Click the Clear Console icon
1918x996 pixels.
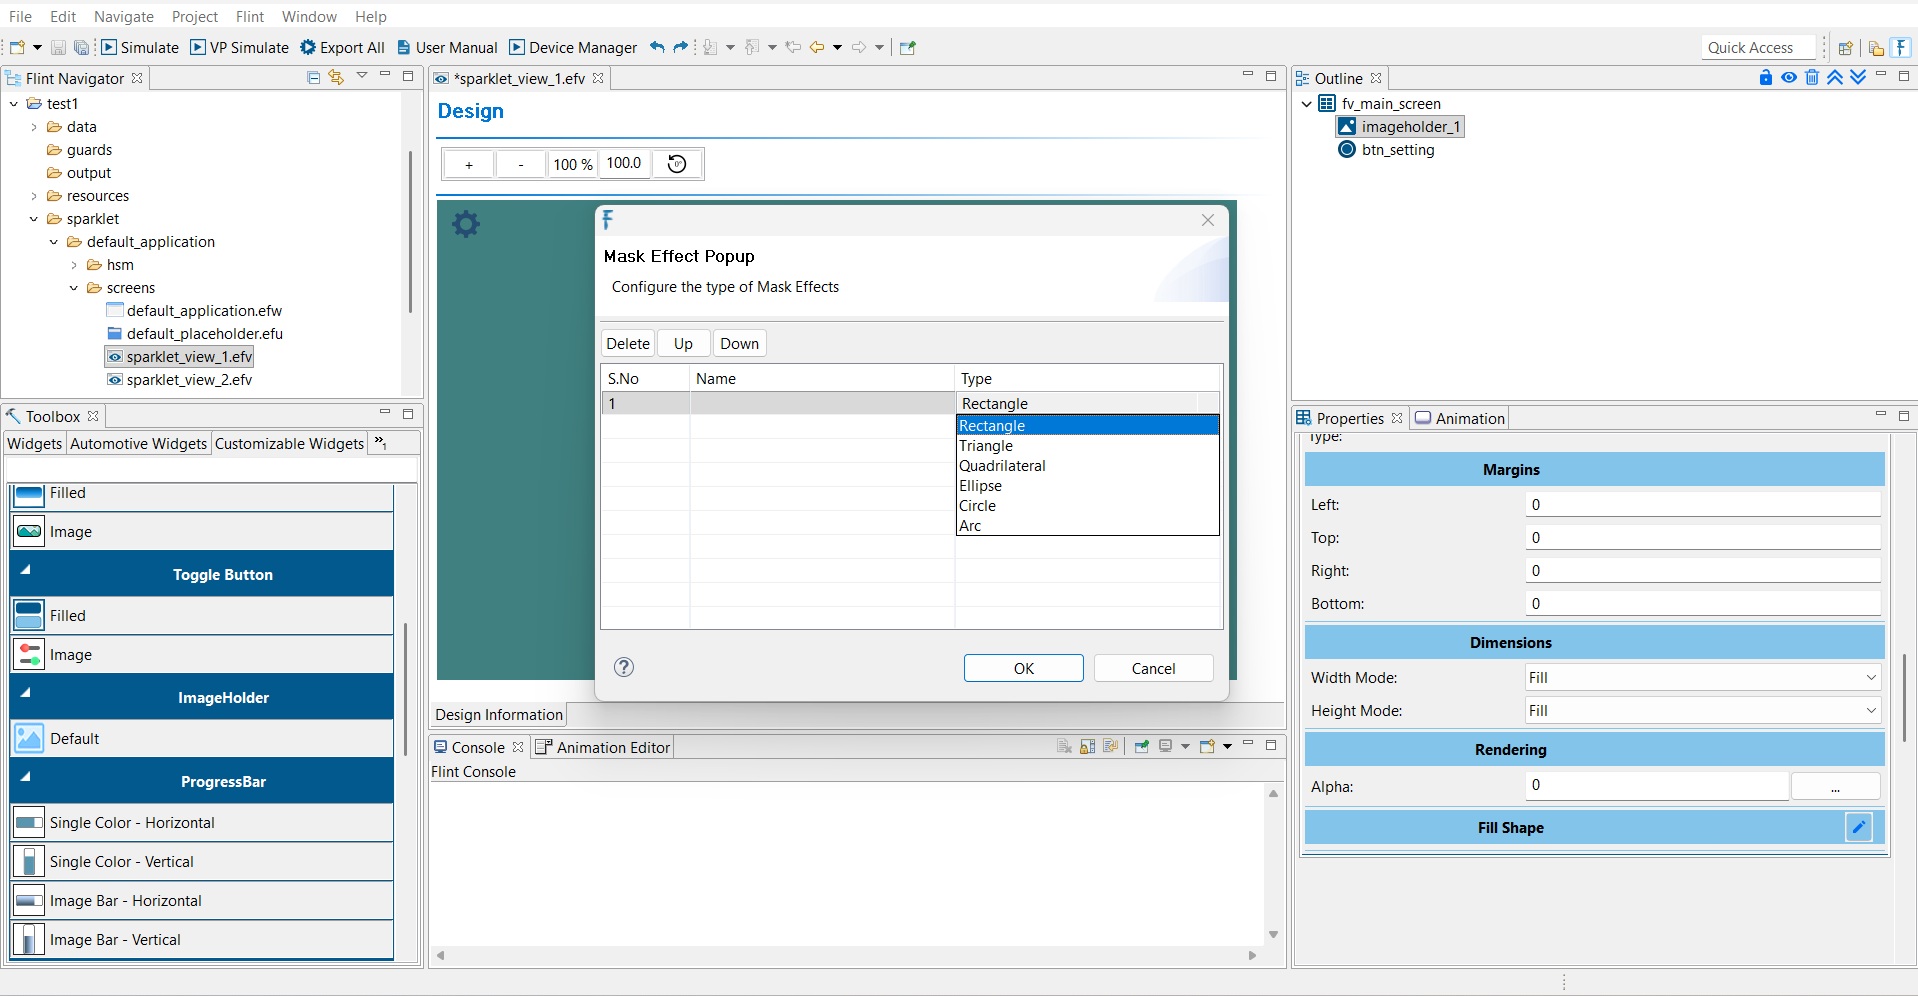tap(1064, 747)
